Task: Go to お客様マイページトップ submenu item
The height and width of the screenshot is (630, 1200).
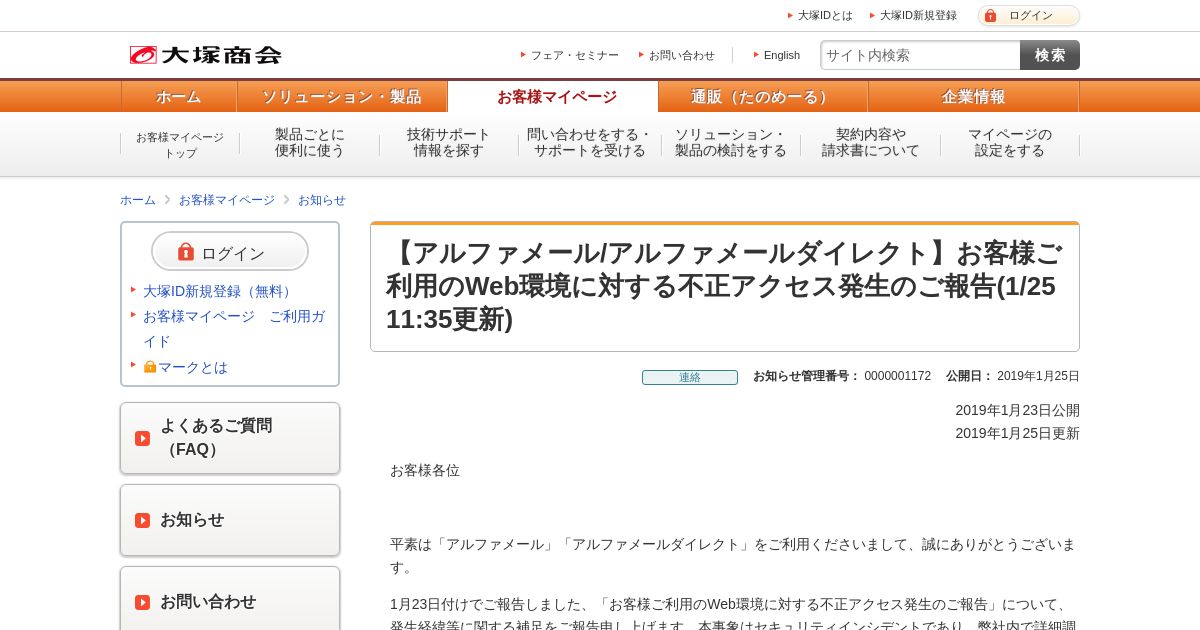Action: pyautogui.click(x=180, y=145)
